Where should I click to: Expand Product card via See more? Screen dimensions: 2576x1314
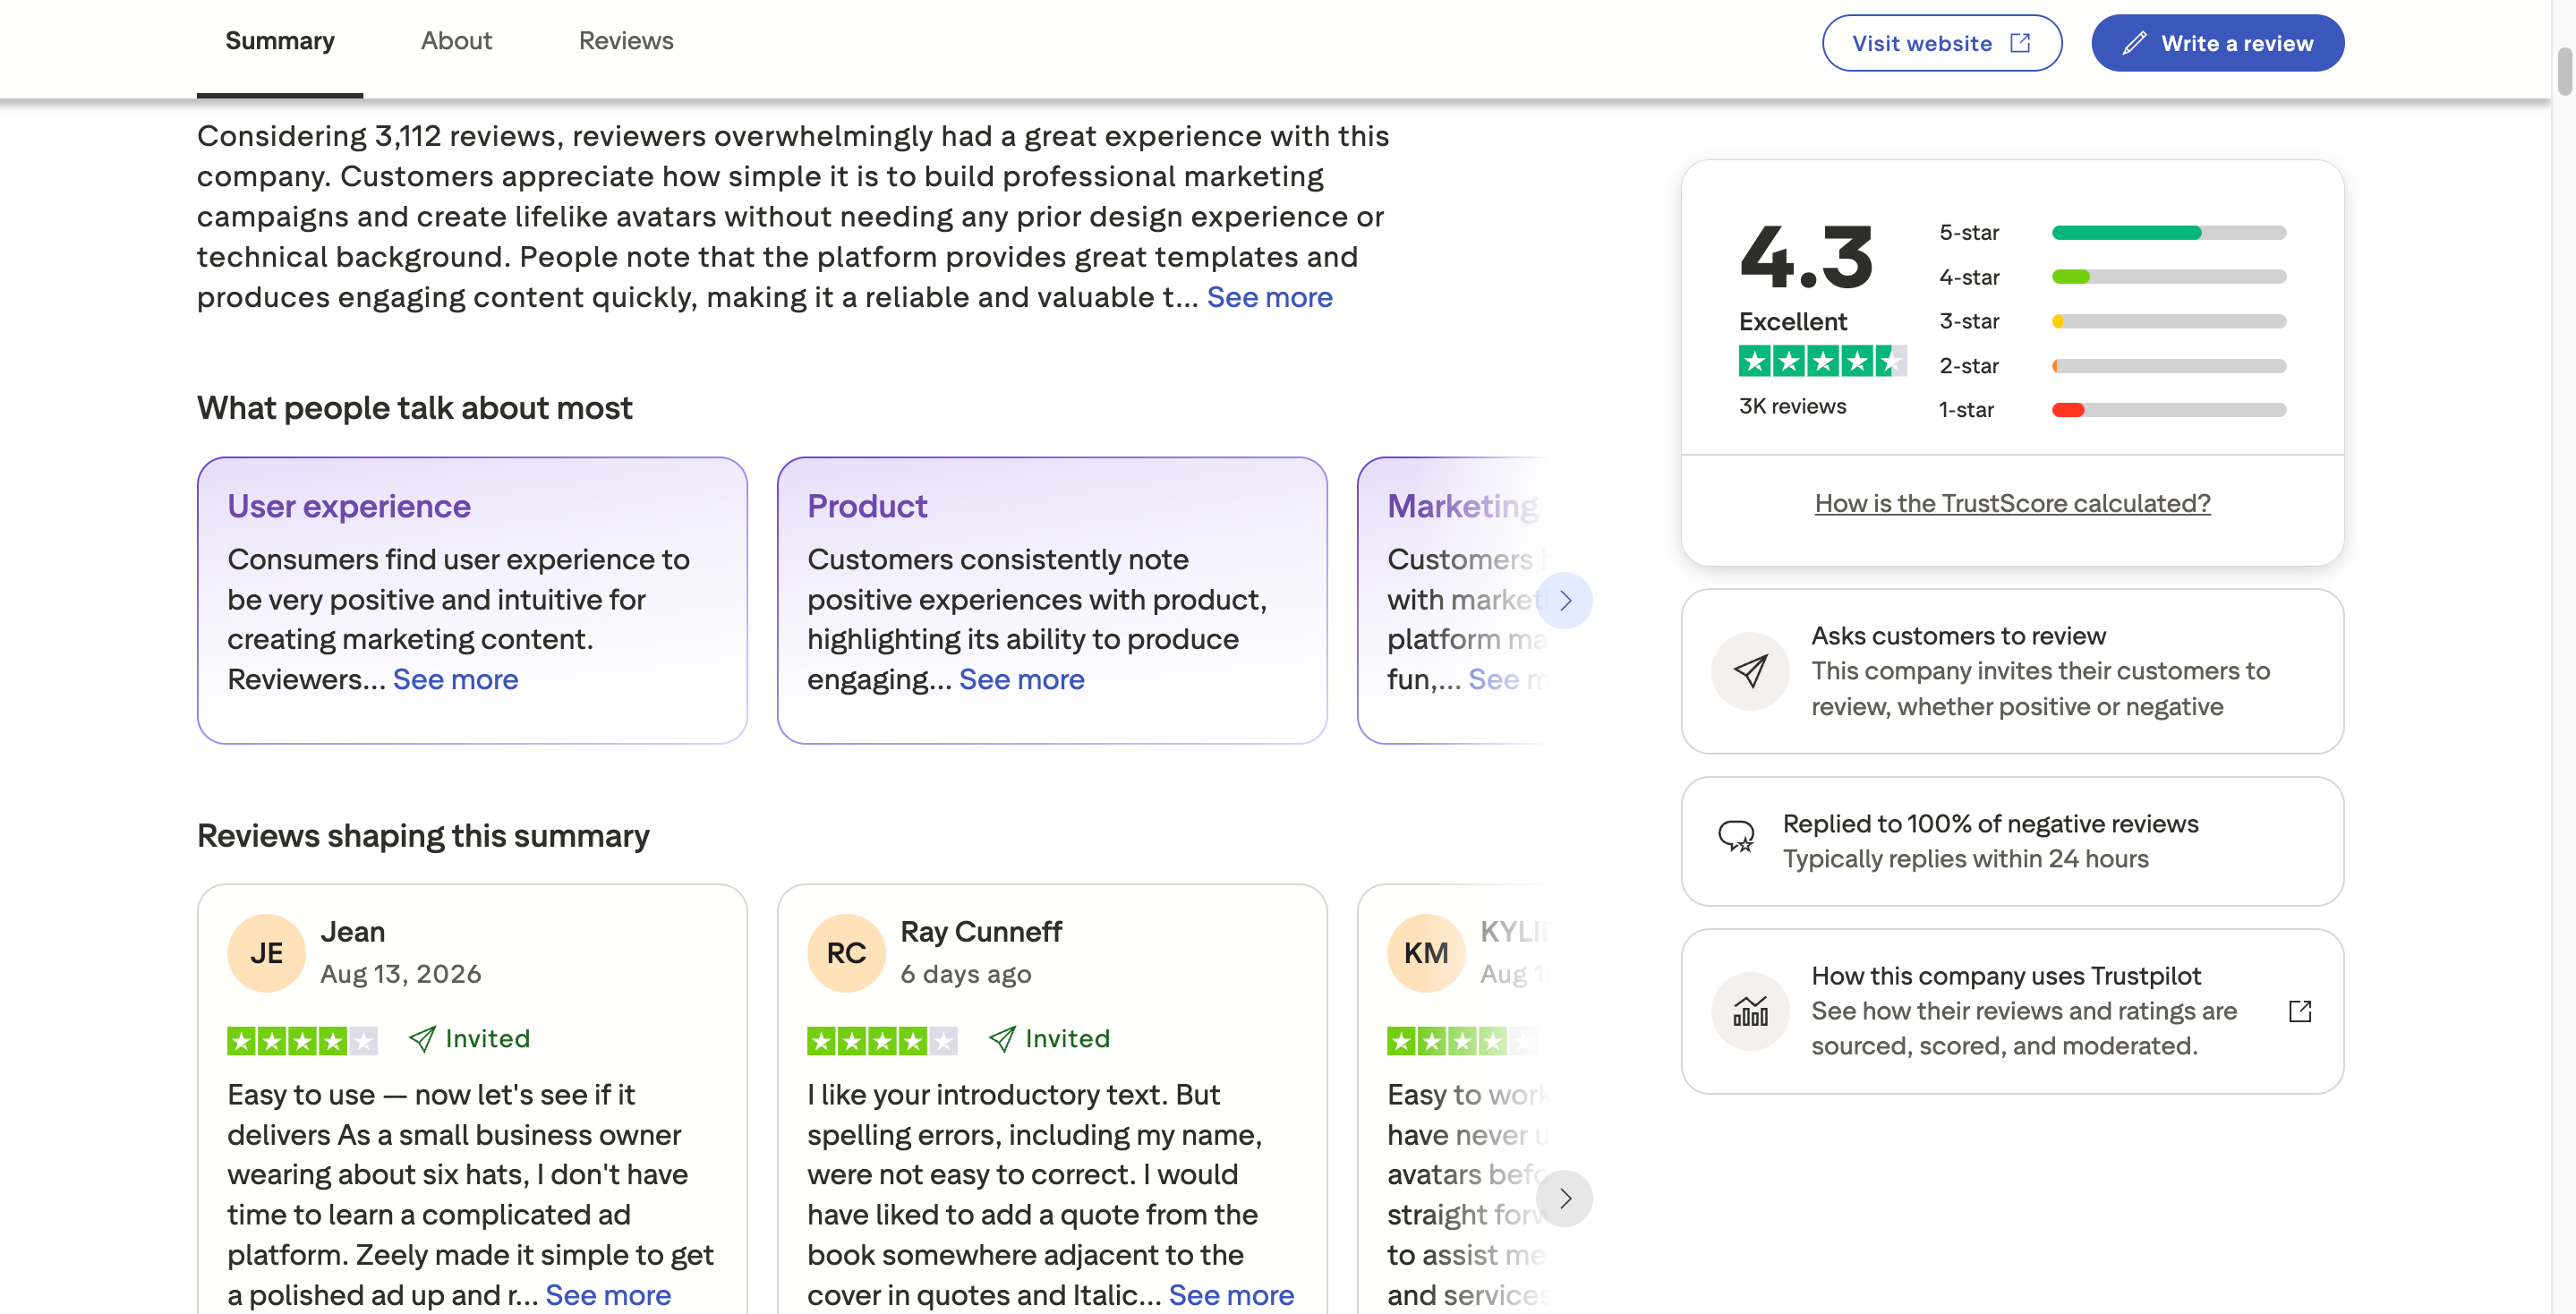tap(1021, 679)
